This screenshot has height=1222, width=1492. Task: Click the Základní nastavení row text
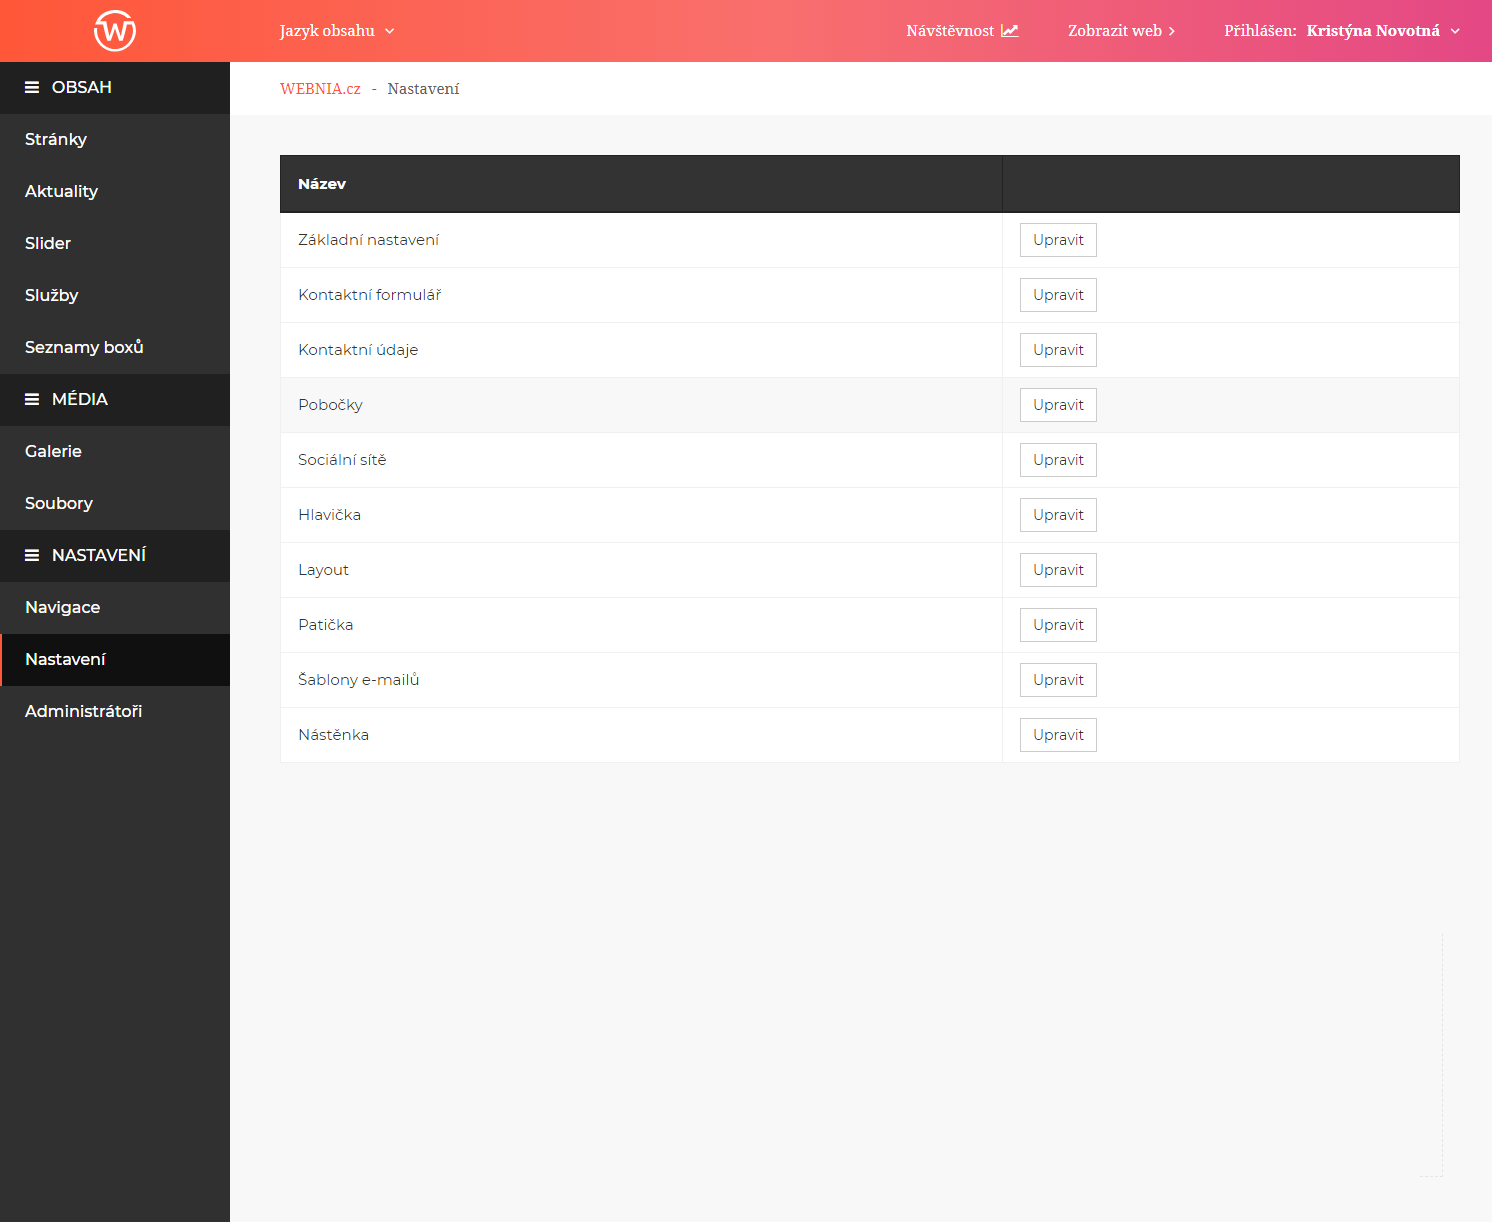pos(368,240)
